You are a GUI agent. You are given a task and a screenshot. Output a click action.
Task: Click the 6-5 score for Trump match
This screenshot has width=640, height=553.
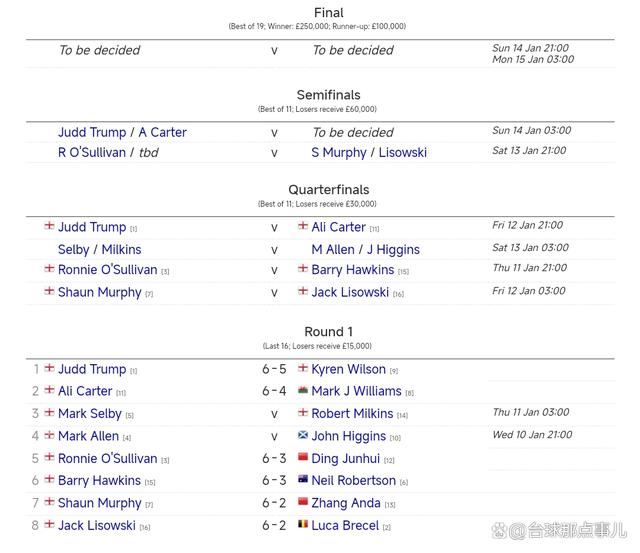(x=274, y=369)
